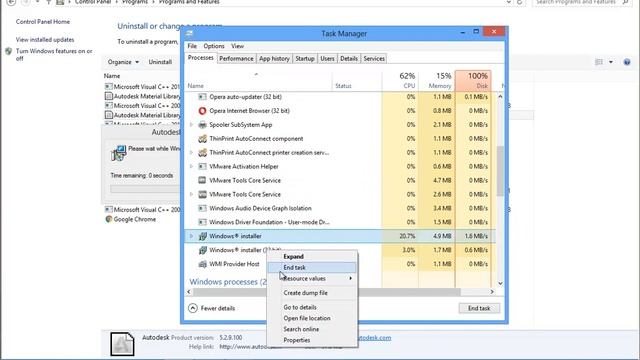Open the Resource values submenu
This screenshot has width=640, height=360.
(312, 278)
